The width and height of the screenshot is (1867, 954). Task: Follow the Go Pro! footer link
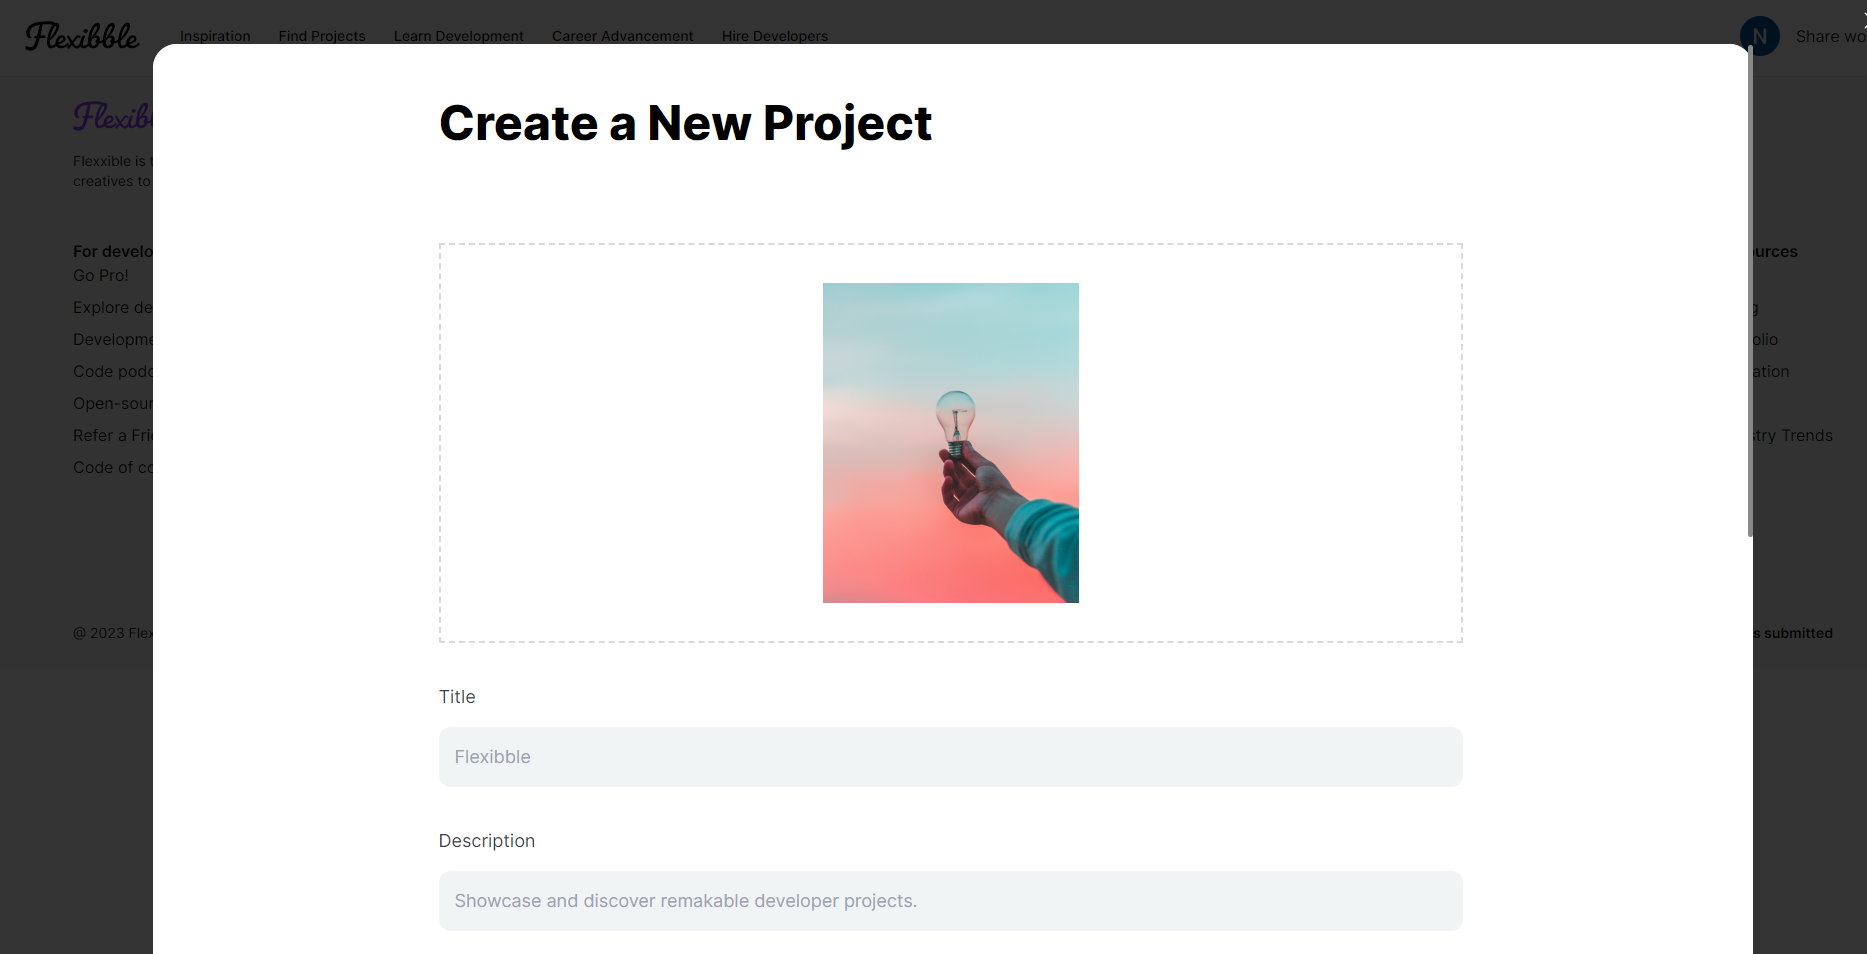coord(101,275)
